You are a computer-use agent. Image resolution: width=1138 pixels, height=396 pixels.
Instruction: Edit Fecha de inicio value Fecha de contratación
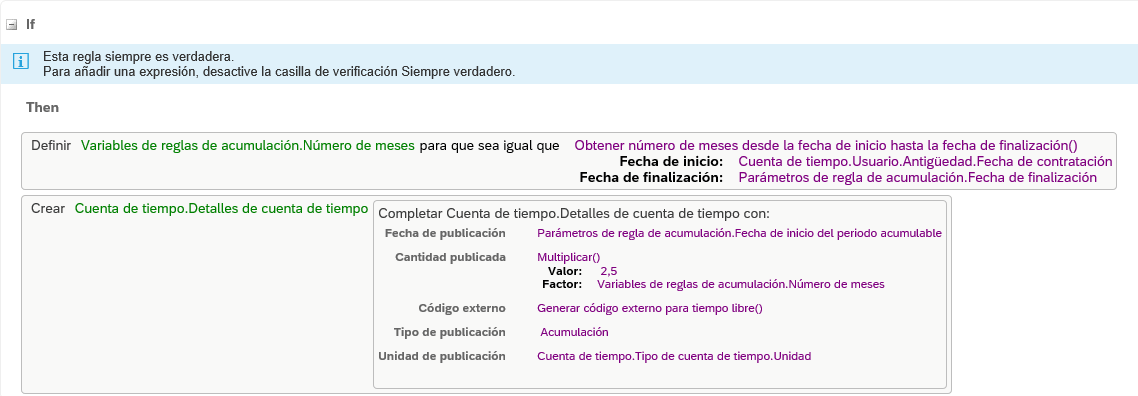[x=925, y=161]
